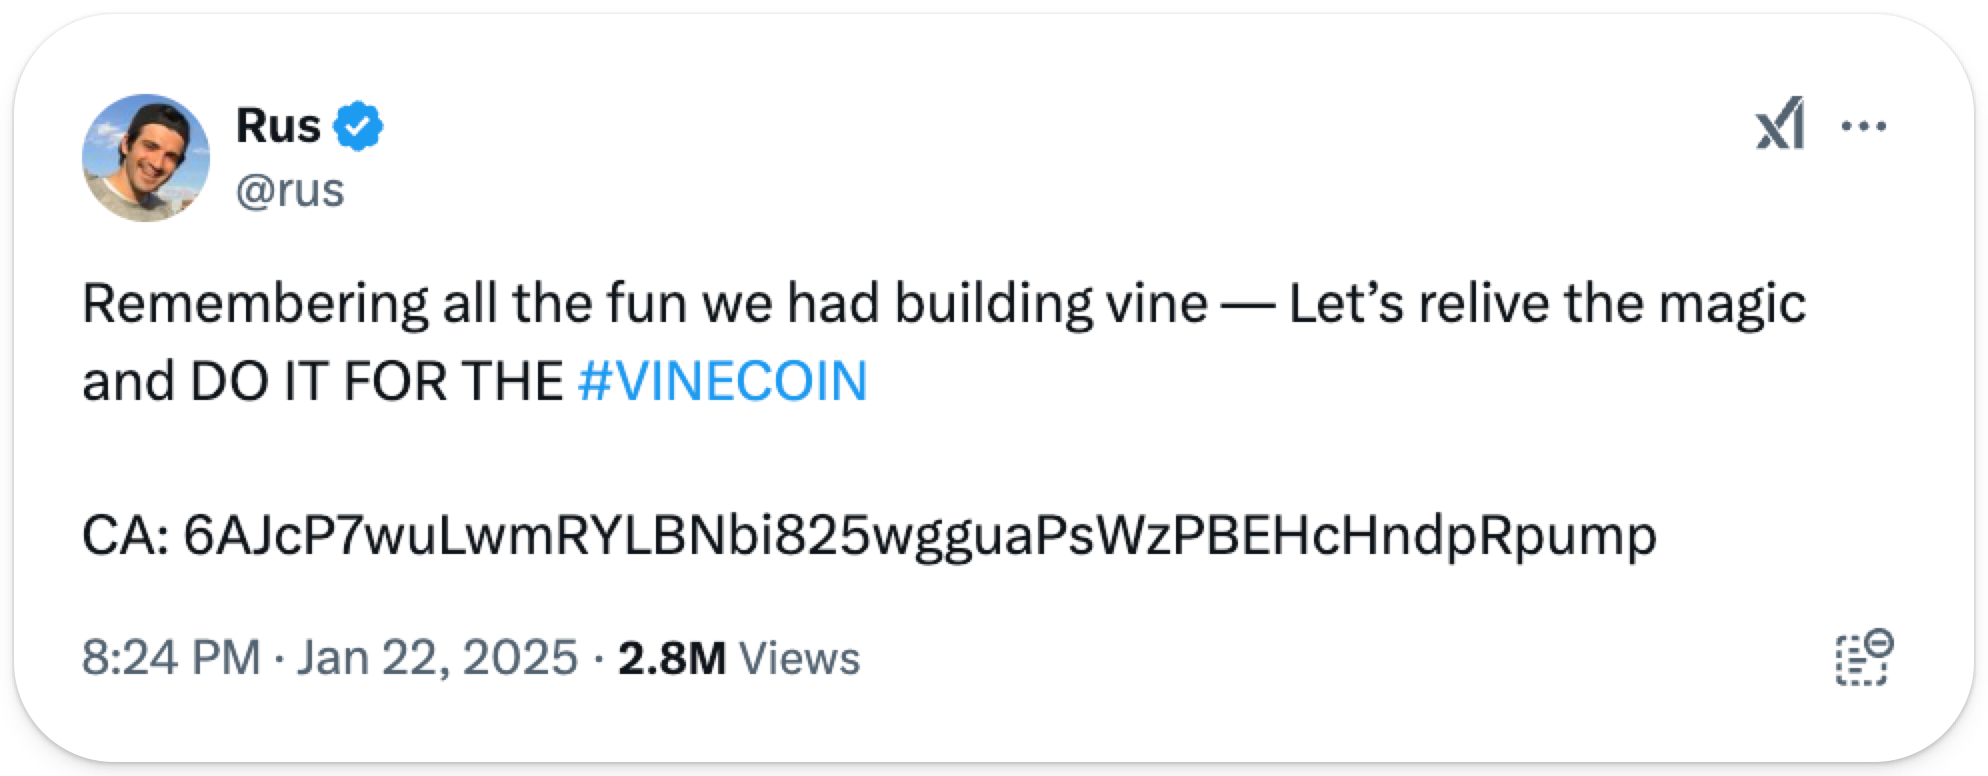Click the blue verified checkmark badge

(x=359, y=127)
